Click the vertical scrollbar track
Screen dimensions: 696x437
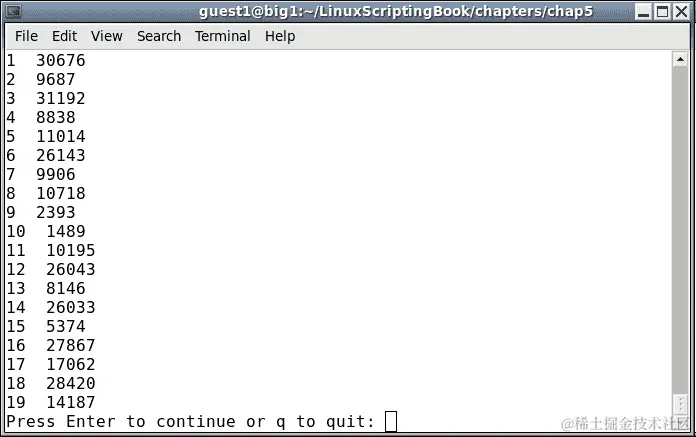[x=680, y=231]
